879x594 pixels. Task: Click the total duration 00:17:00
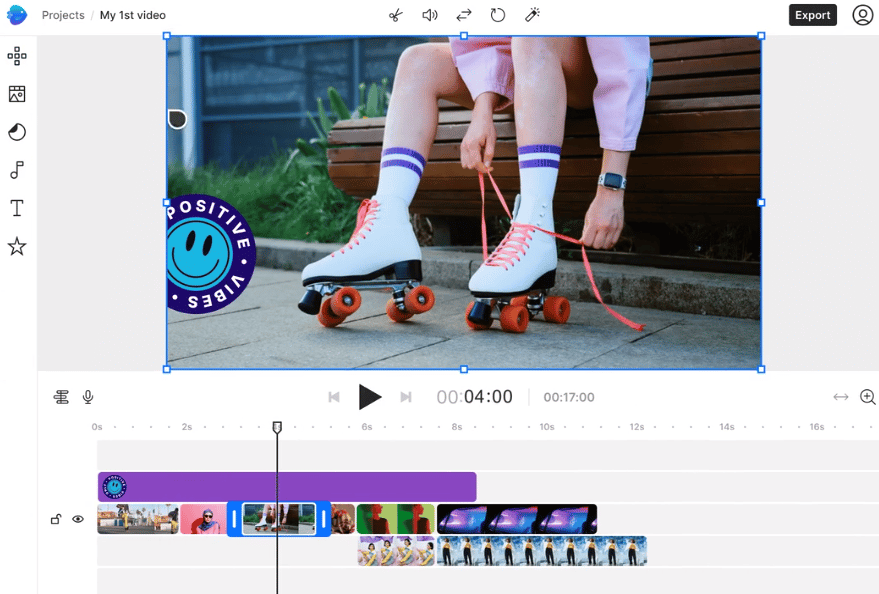[569, 397]
